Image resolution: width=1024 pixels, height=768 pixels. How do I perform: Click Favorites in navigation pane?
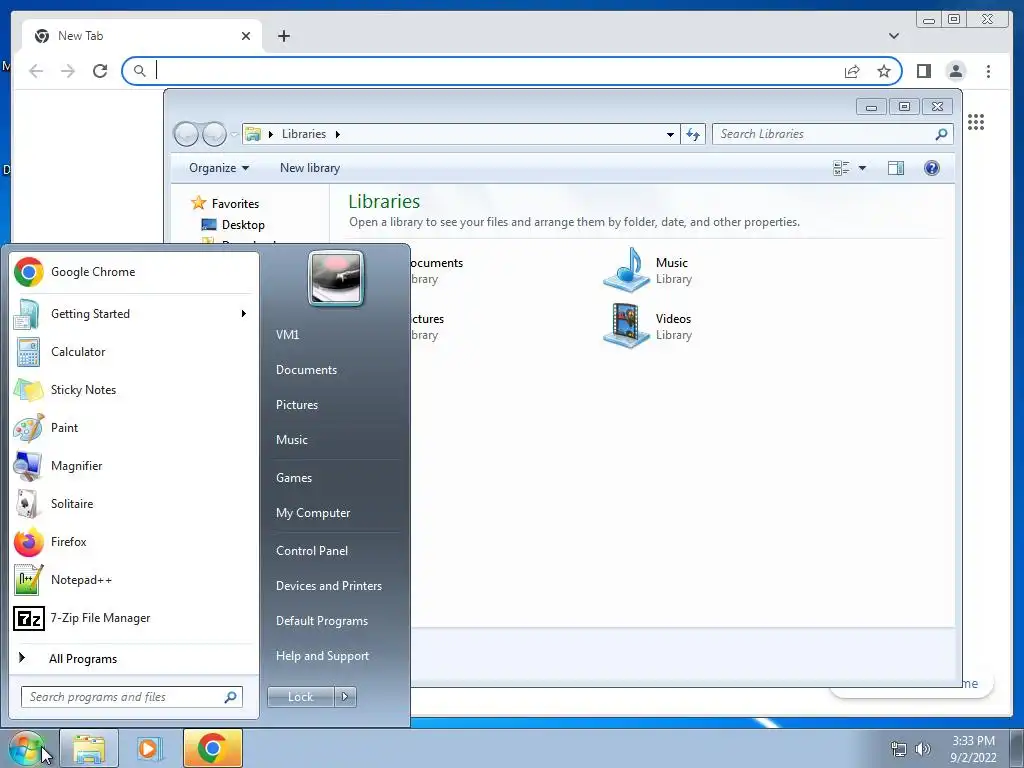click(225, 204)
